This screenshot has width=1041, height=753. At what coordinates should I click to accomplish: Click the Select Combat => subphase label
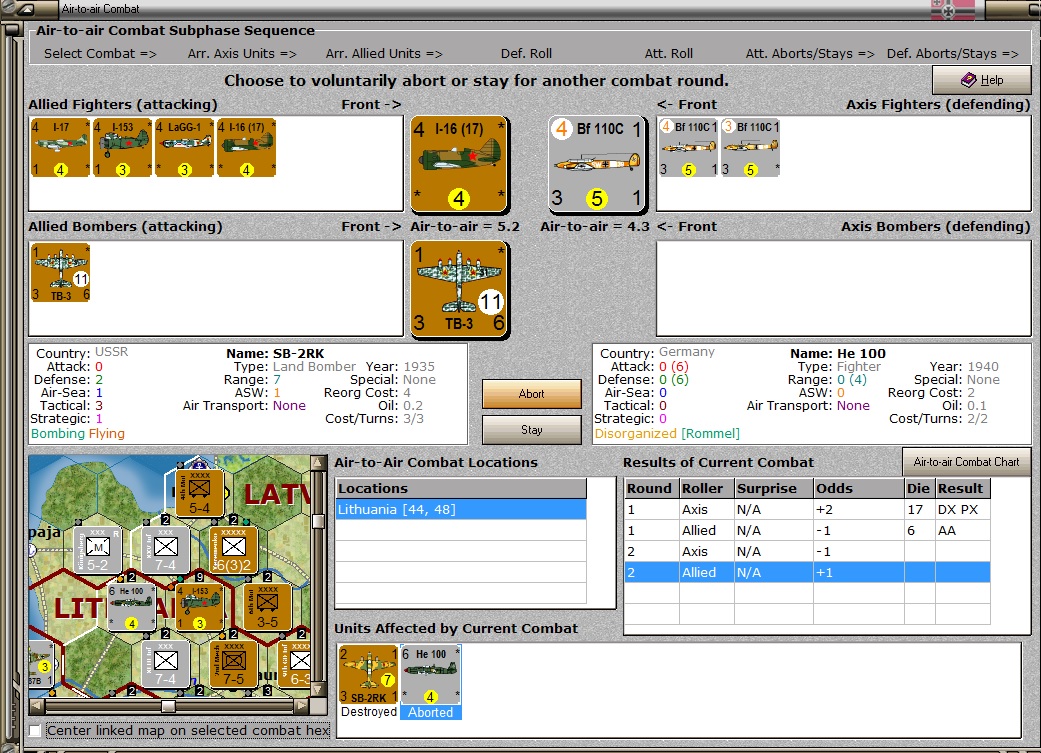tap(100, 54)
